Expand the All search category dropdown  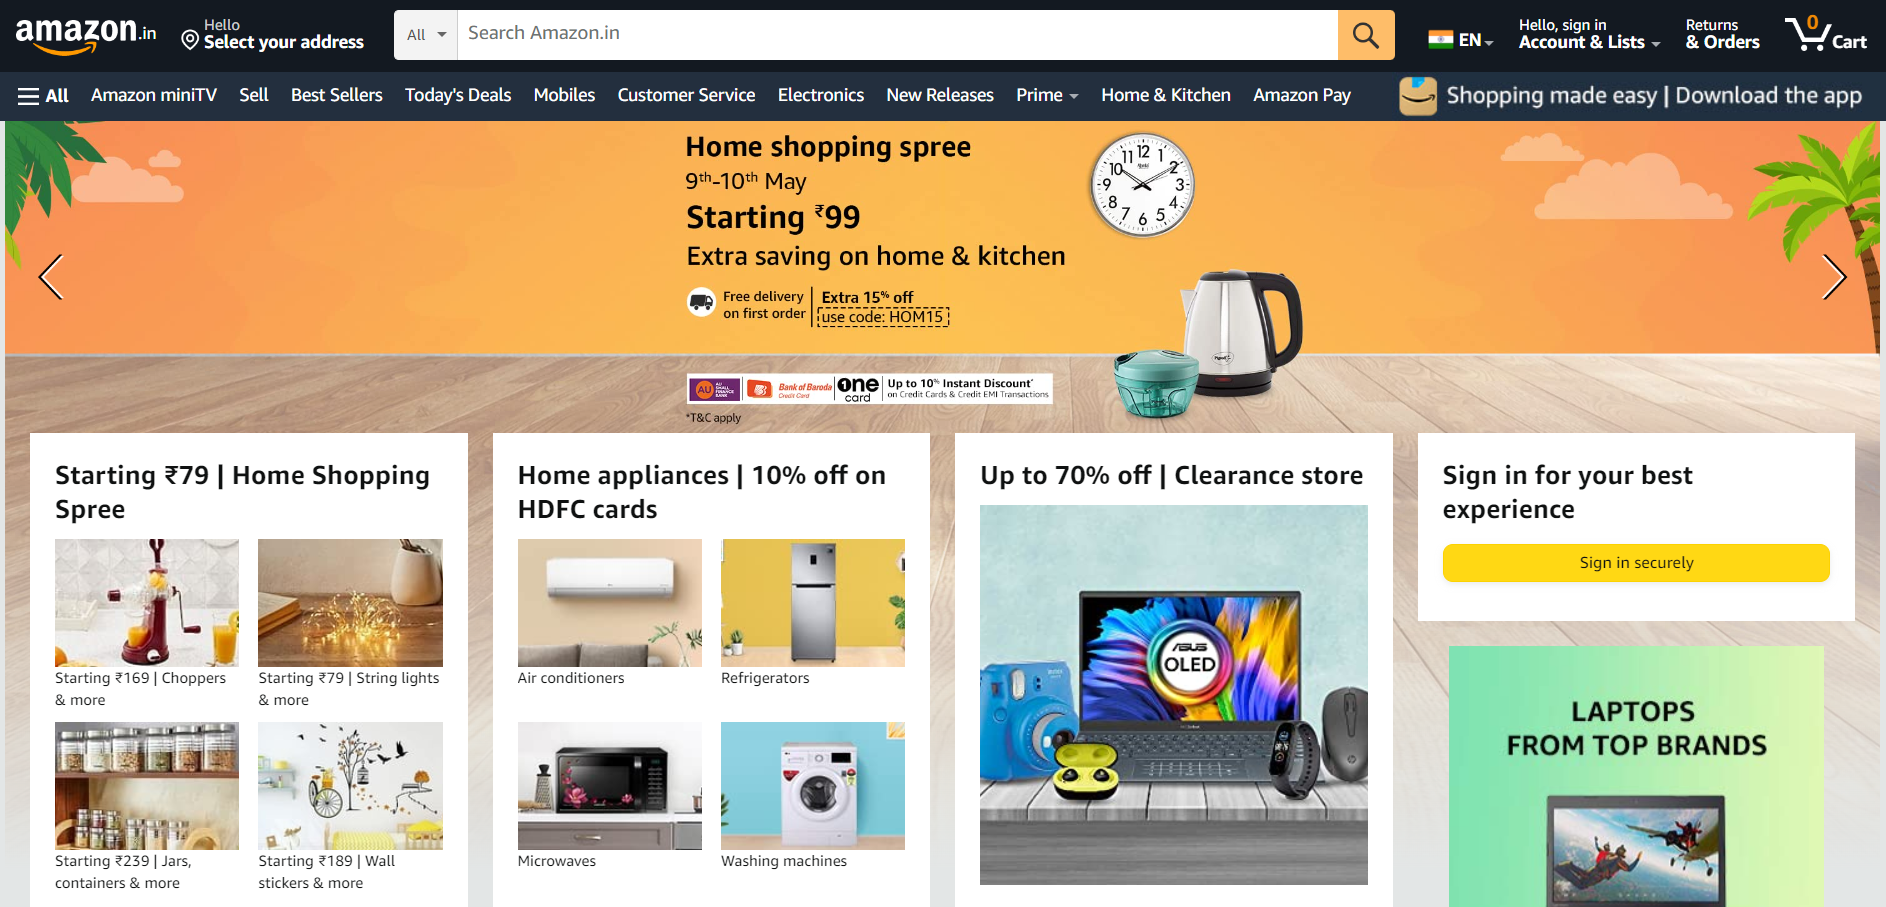[x=426, y=35]
